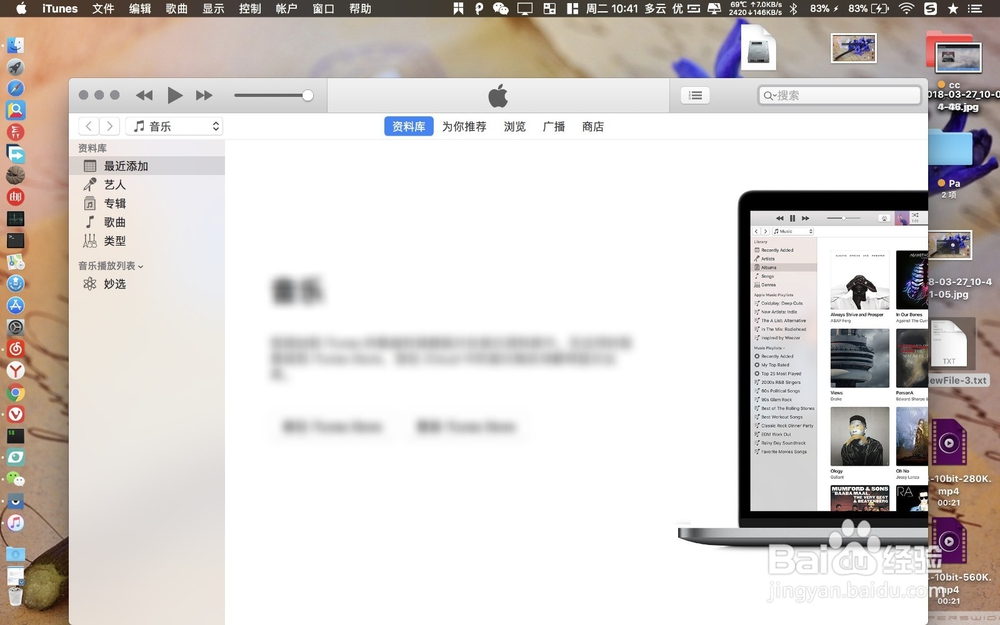Viewport: 1000px width, 625px height.
Task: Switch to the 为你推荐 tab
Action: tap(464, 126)
